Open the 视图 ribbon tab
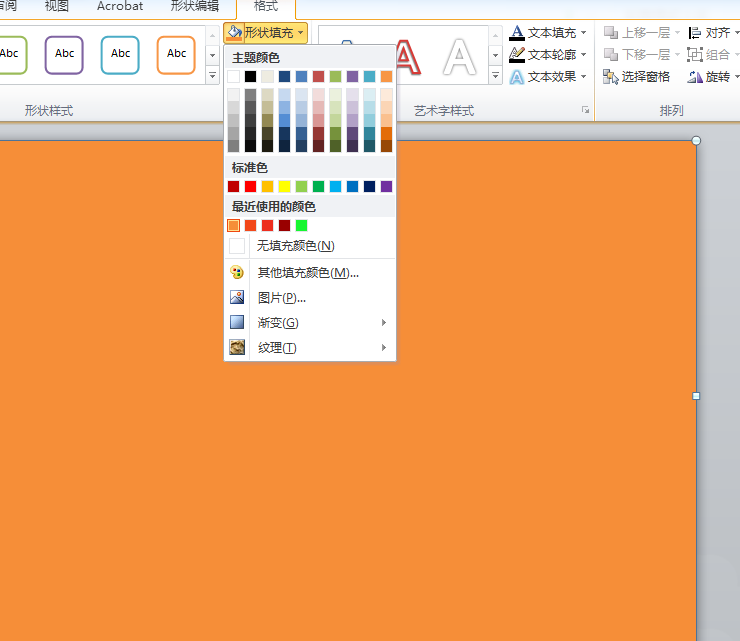The width and height of the screenshot is (740, 641). pos(57,6)
